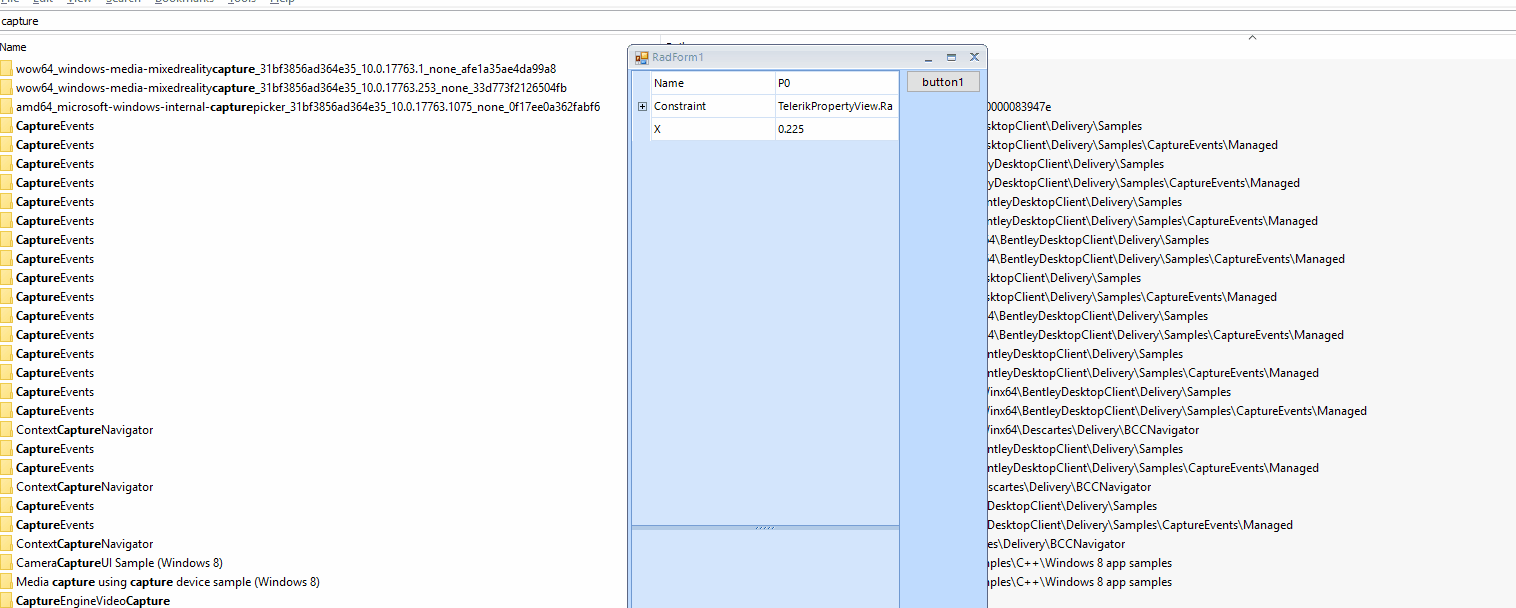
Task: Select the Name property row
Action: 775,83
